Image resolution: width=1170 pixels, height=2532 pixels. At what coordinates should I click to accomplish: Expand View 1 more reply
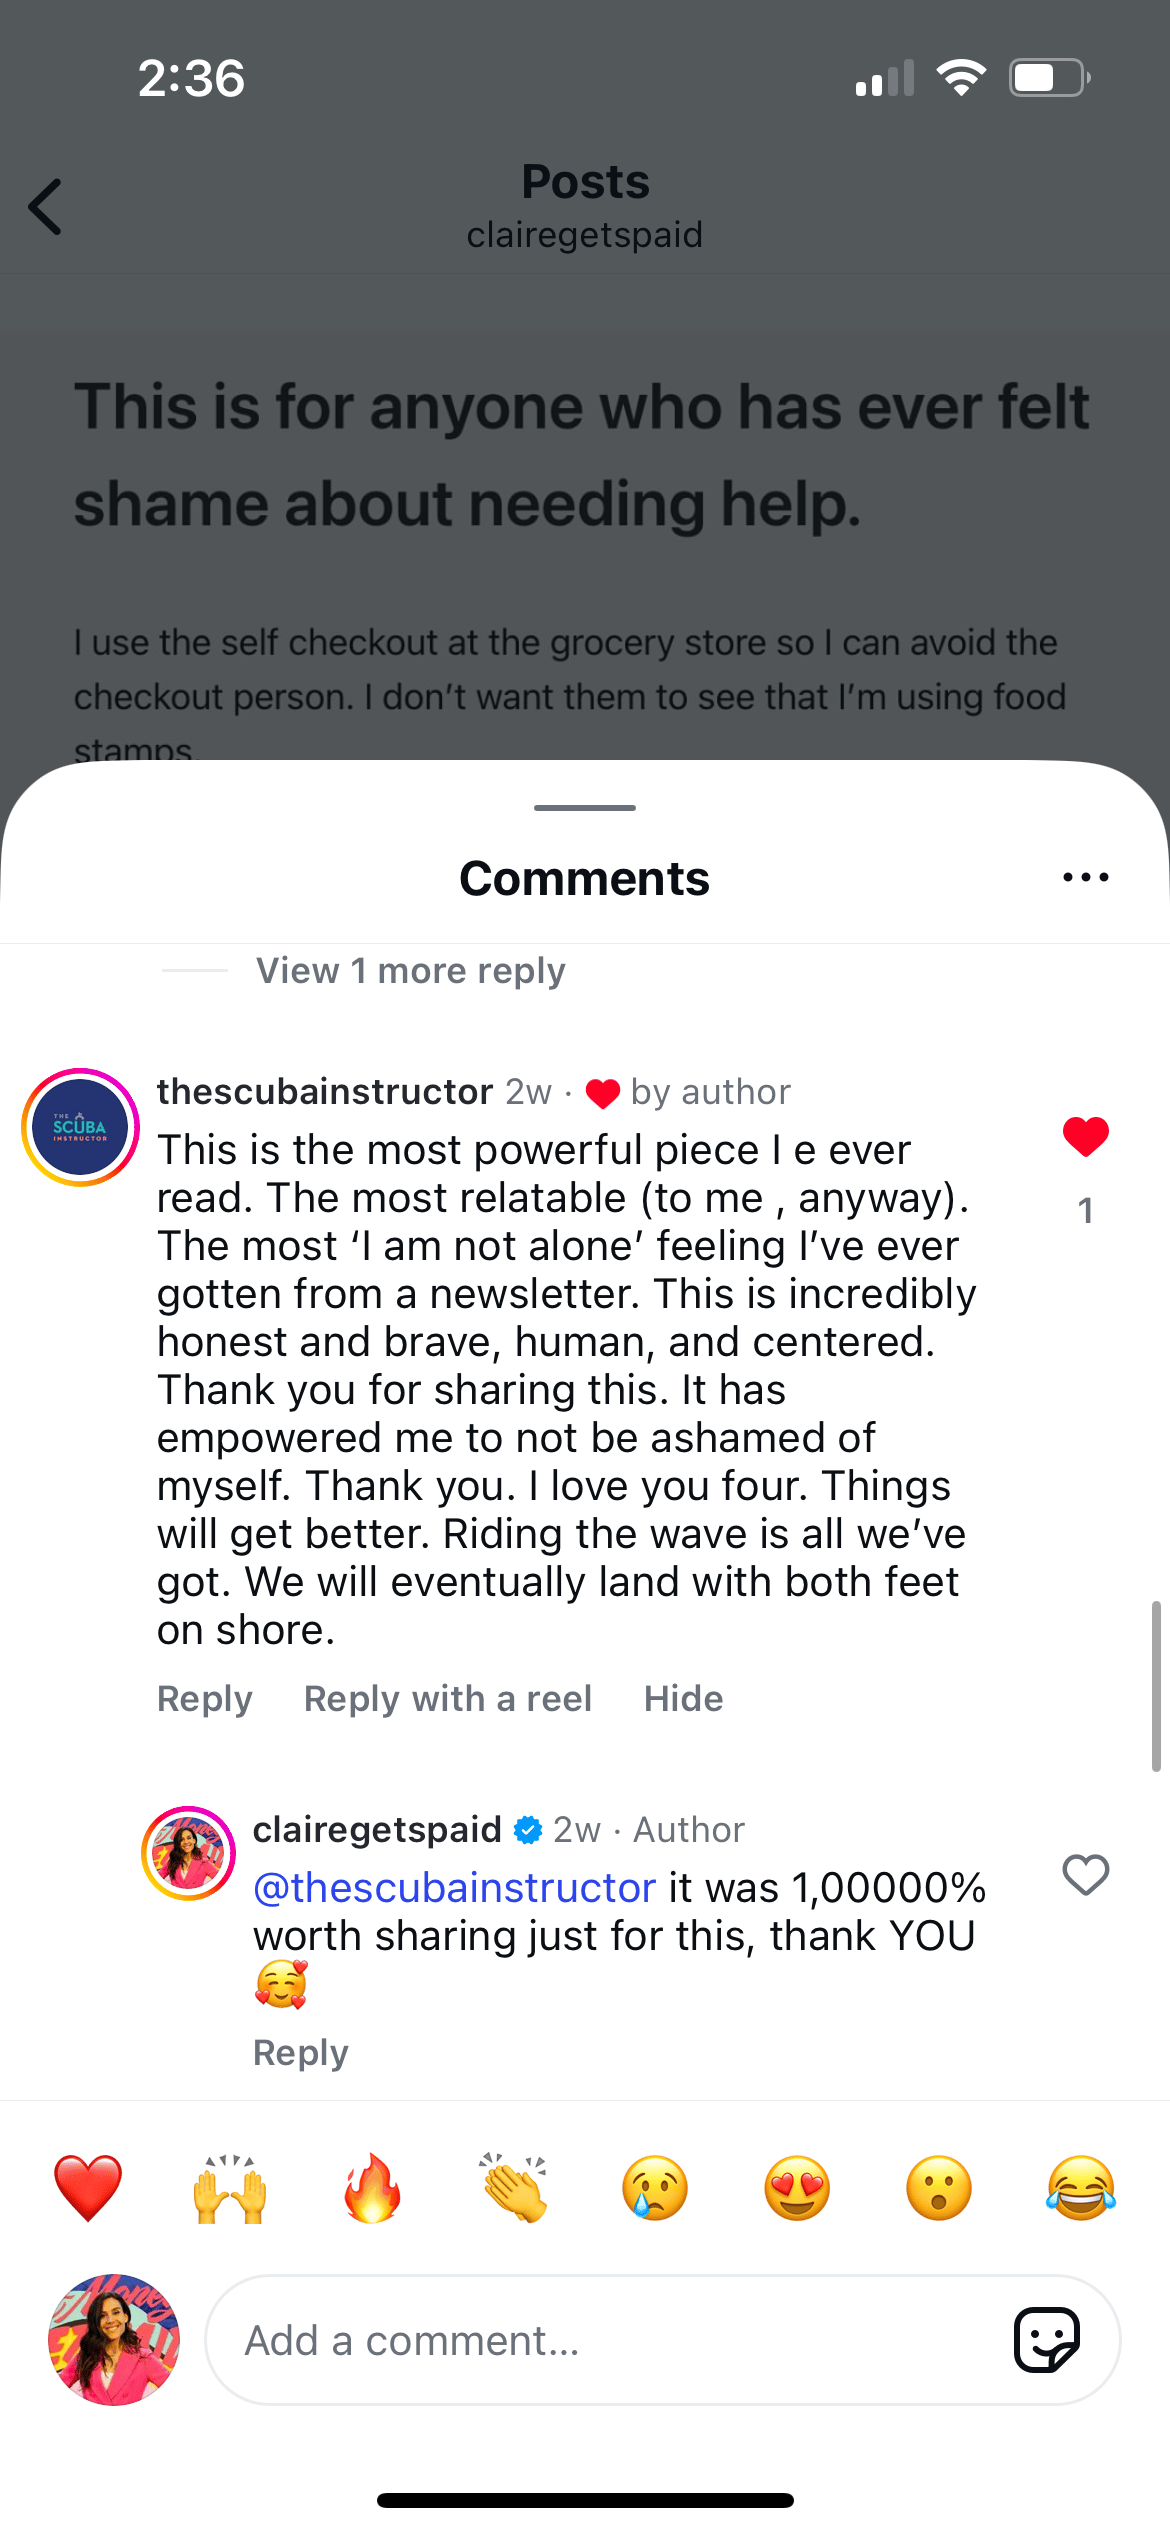click(410, 971)
